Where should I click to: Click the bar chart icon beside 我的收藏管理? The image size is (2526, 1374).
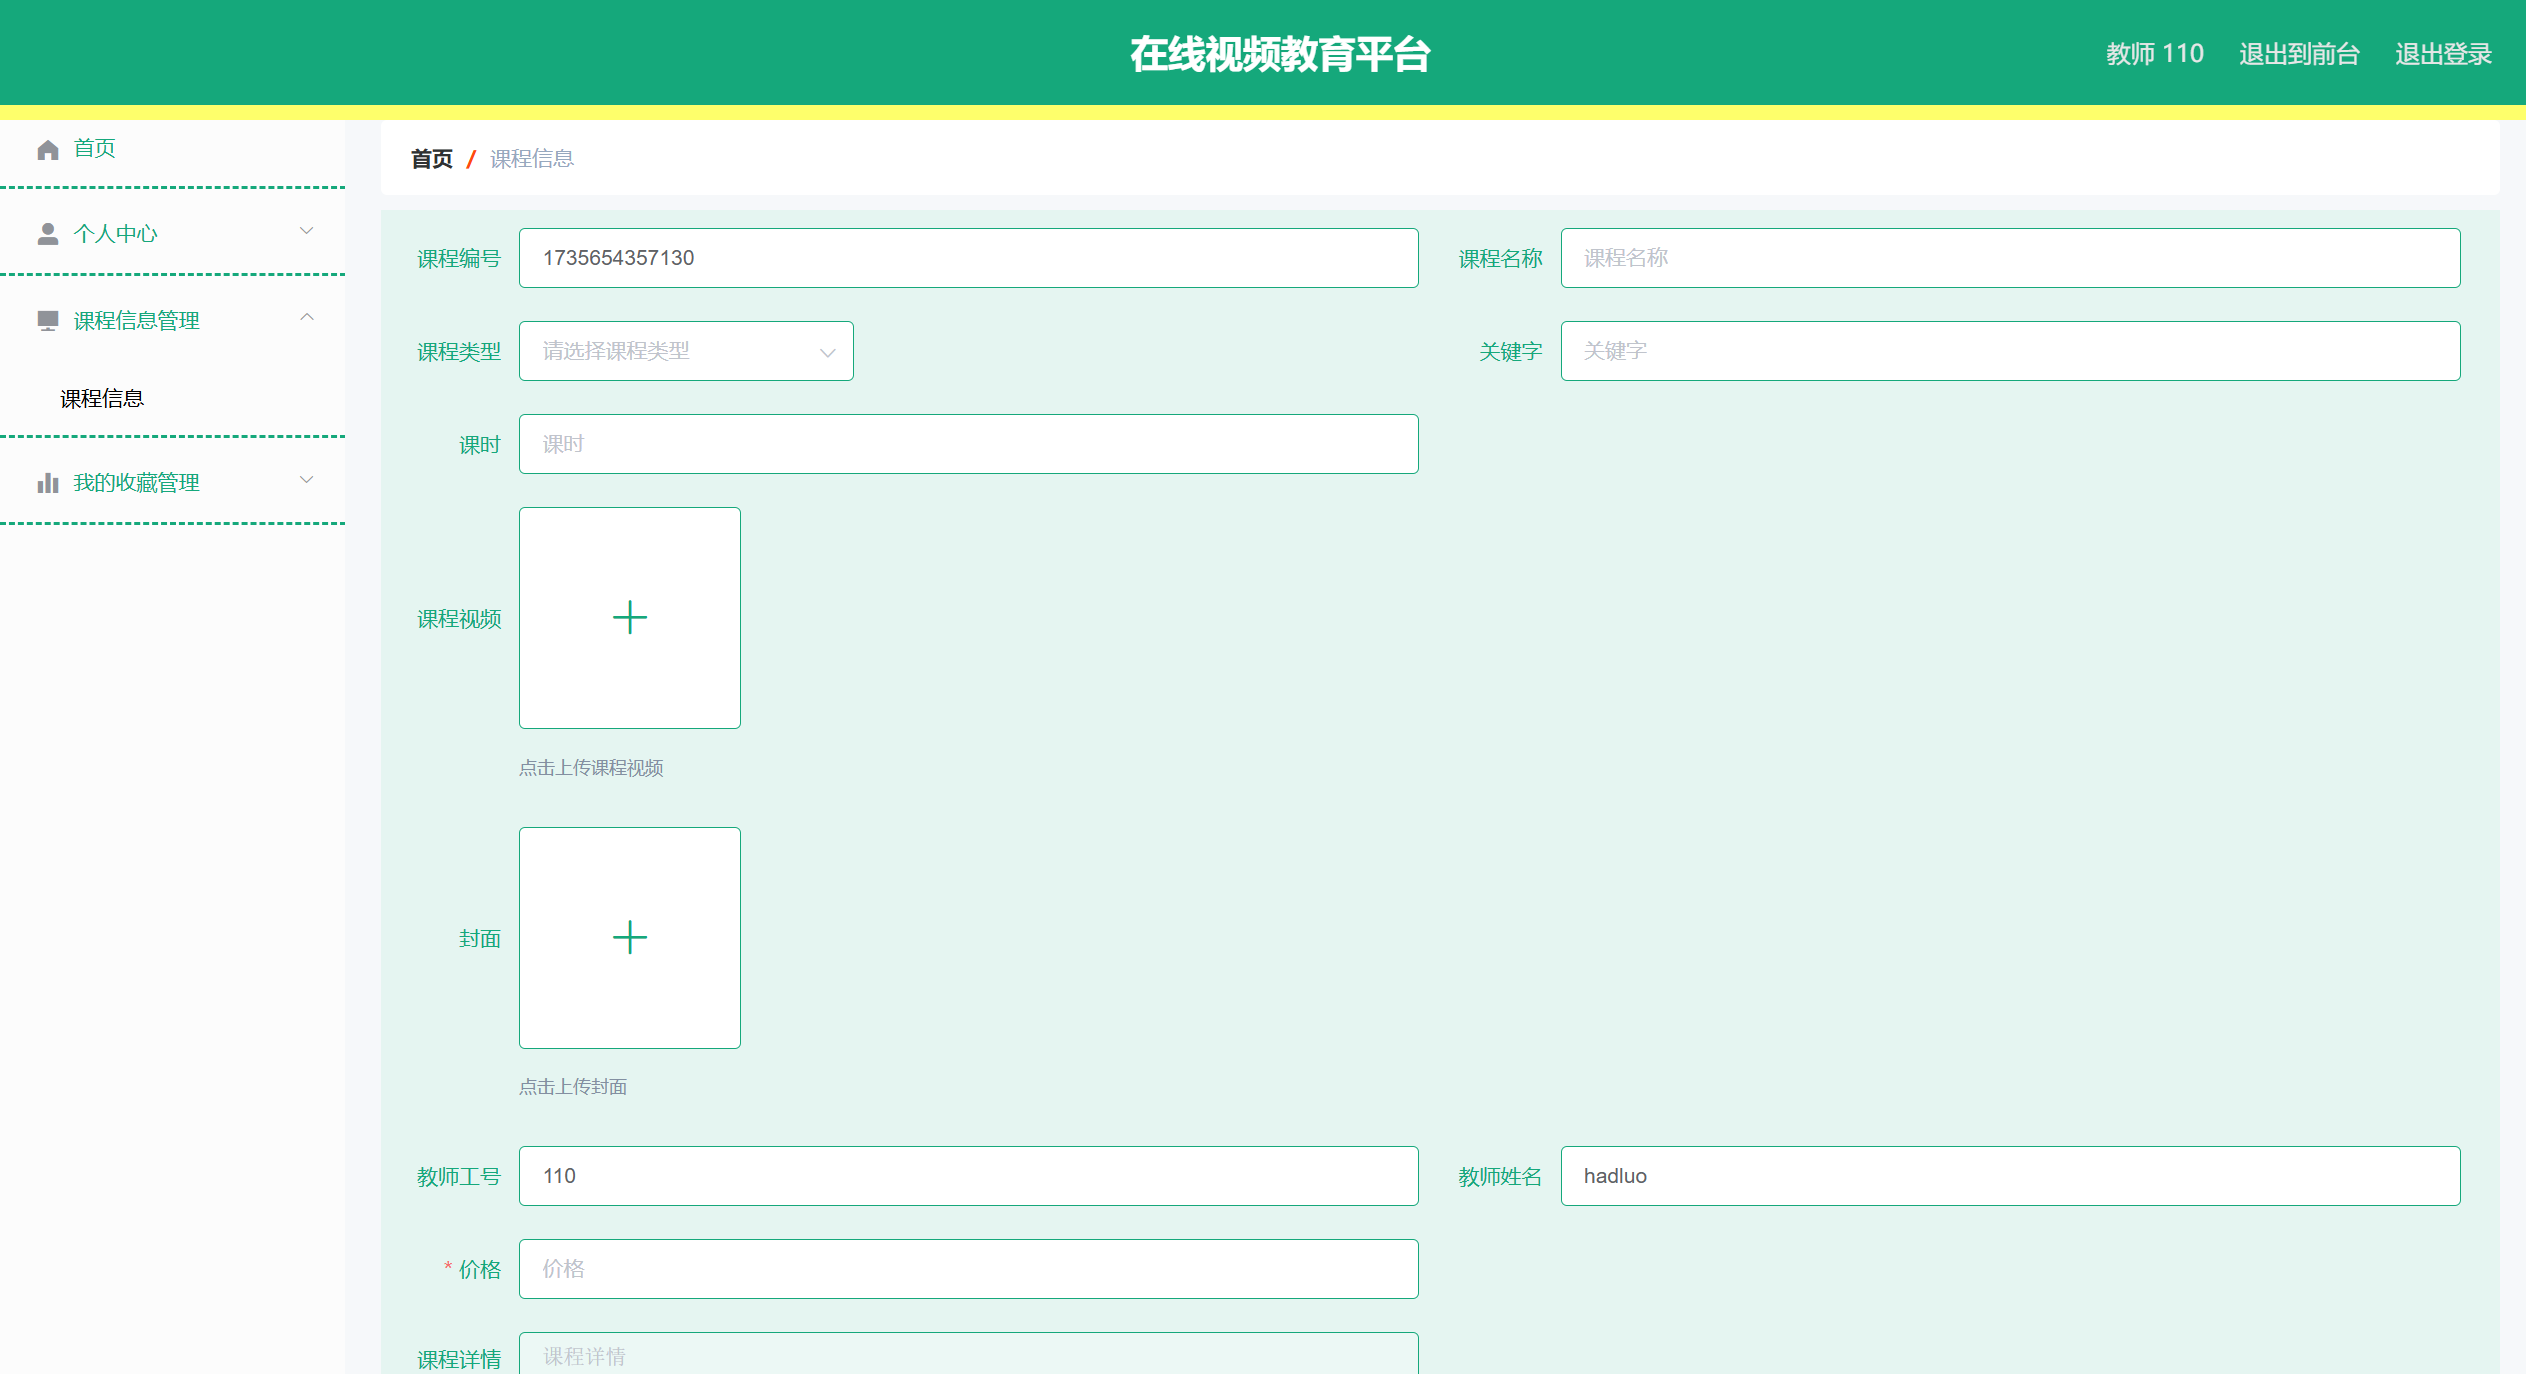pyautogui.click(x=47, y=483)
